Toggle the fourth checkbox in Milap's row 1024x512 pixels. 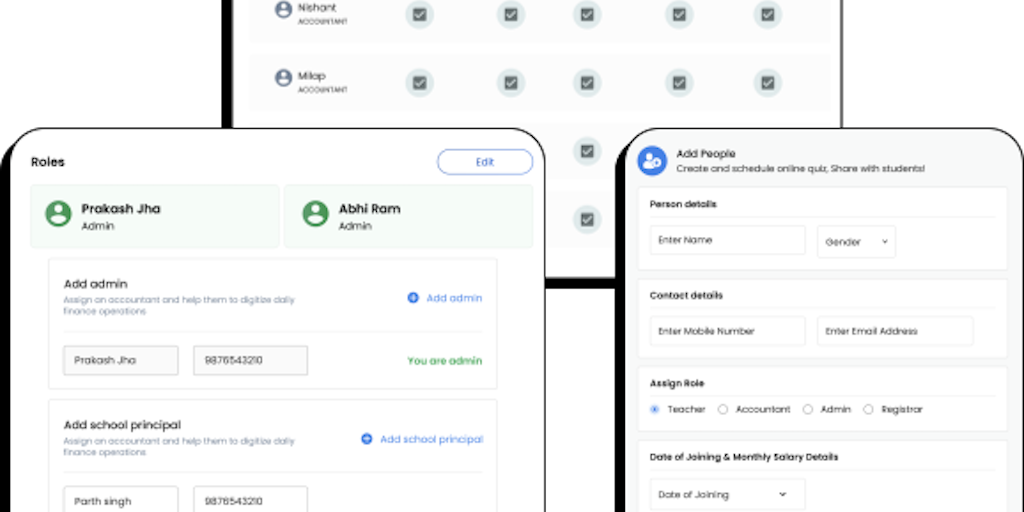point(679,83)
